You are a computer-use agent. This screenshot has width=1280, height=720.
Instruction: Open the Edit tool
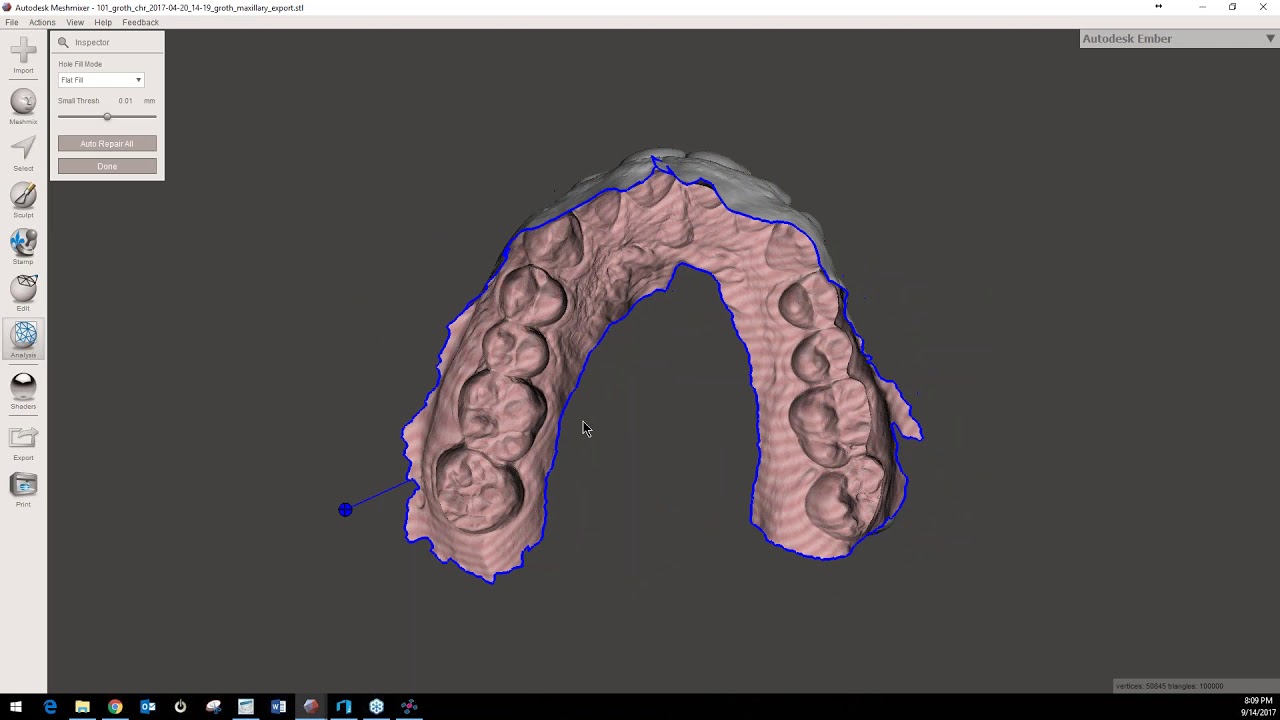click(23, 294)
